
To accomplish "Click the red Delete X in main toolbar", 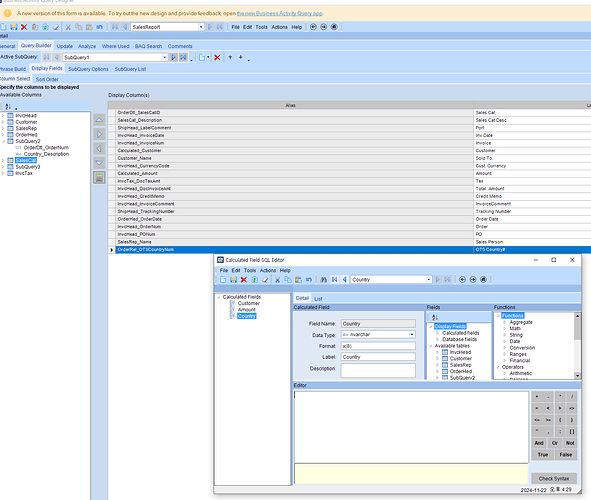I will (x=24, y=27).
